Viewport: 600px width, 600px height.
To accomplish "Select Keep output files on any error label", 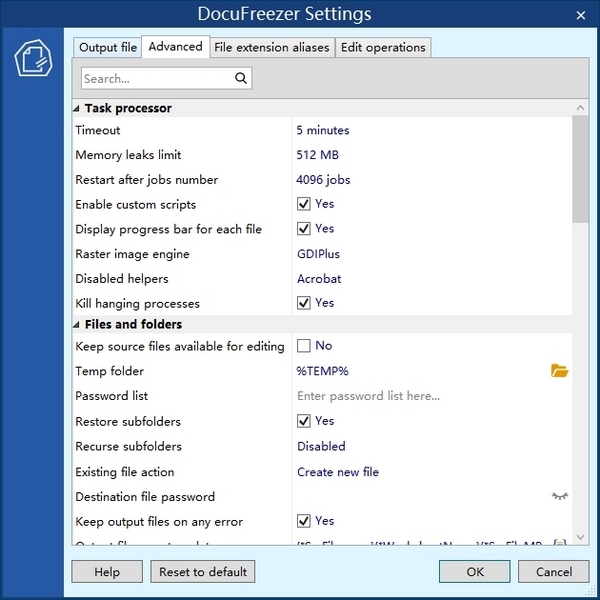I will 159,522.
